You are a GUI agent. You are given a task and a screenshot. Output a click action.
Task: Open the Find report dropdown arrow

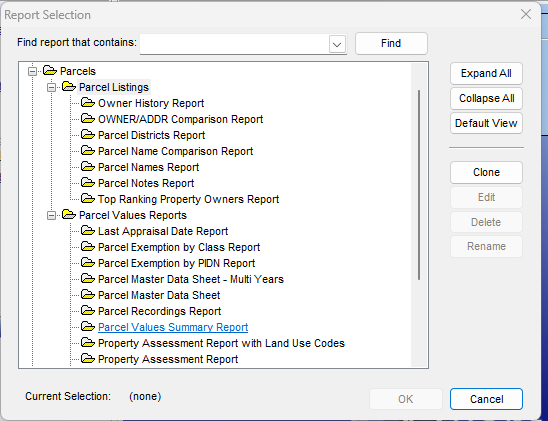coord(337,44)
